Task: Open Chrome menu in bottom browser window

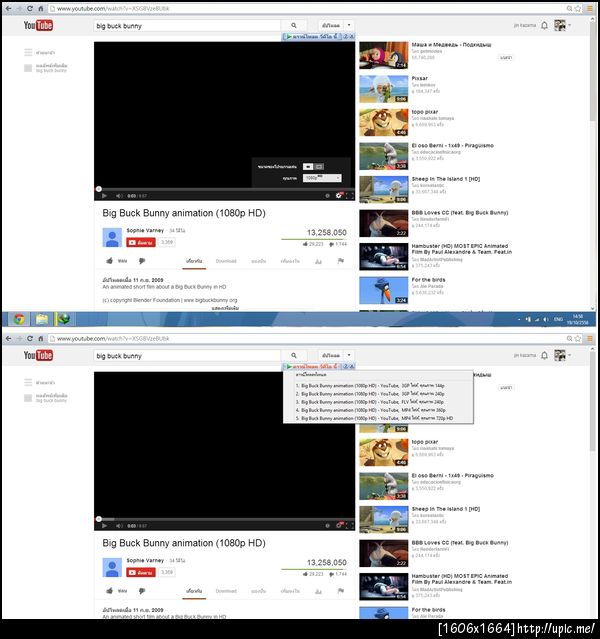Action: (589, 339)
